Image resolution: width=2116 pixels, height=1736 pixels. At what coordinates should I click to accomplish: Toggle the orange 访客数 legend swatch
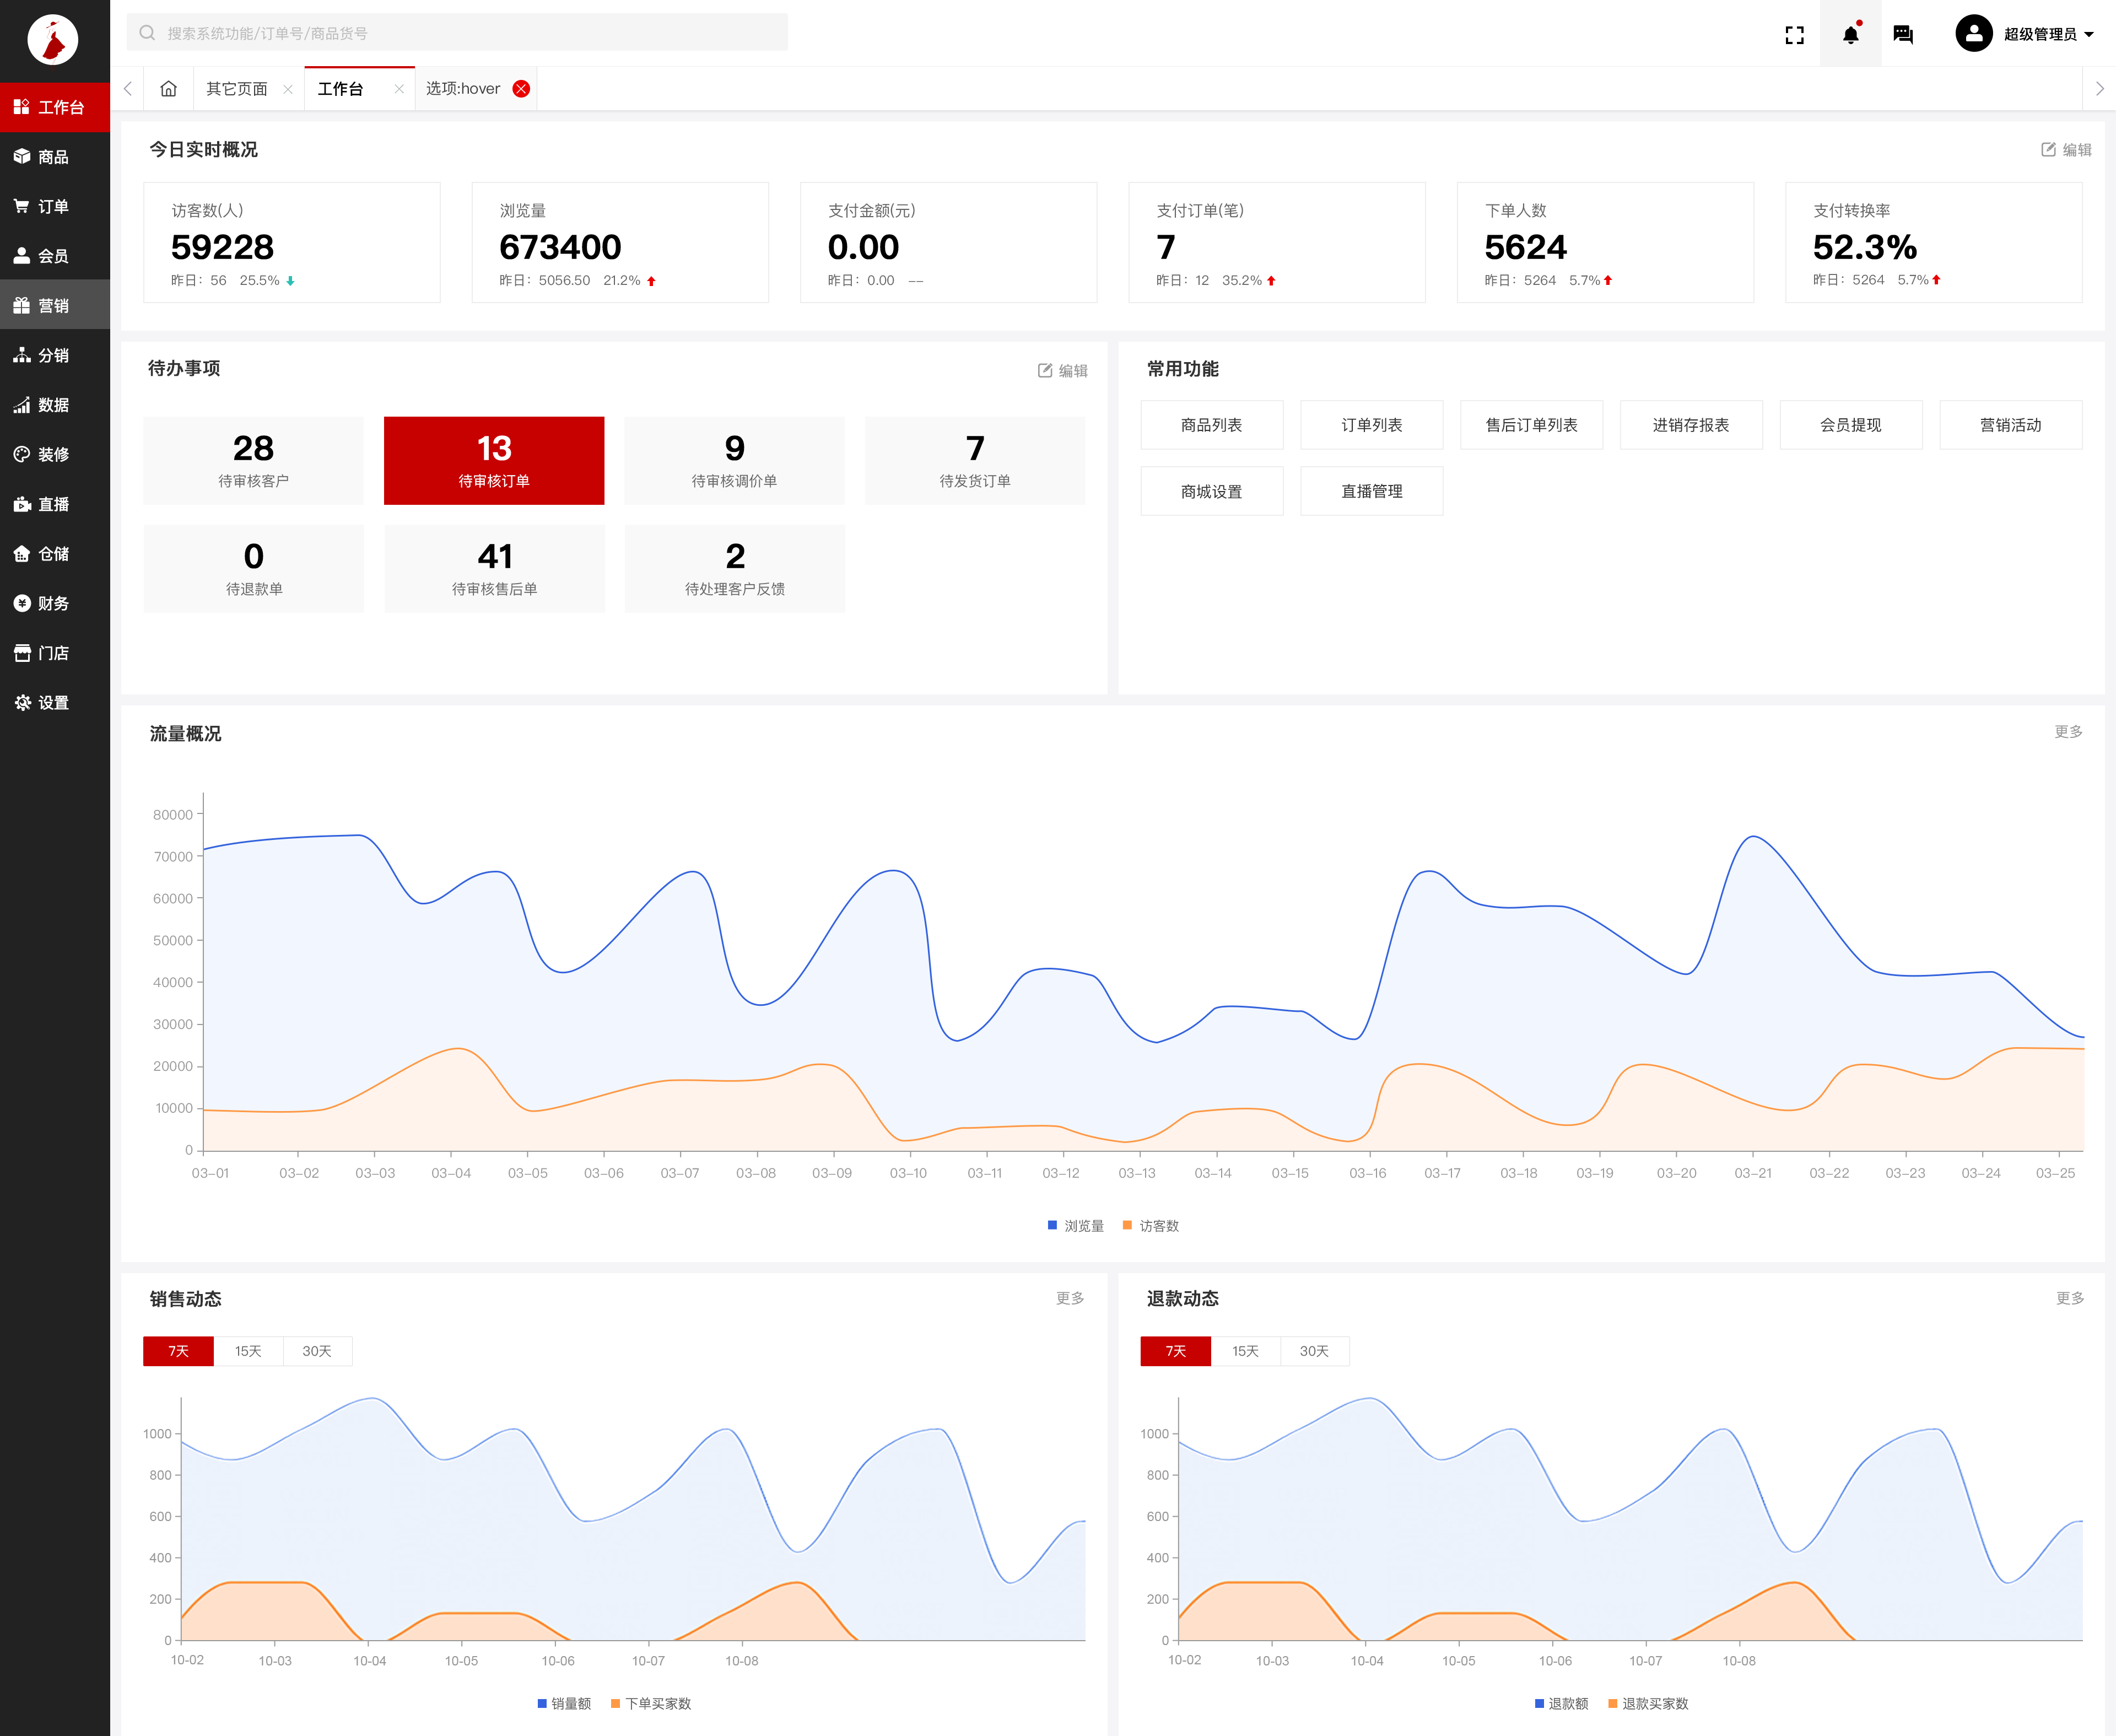1127,1226
